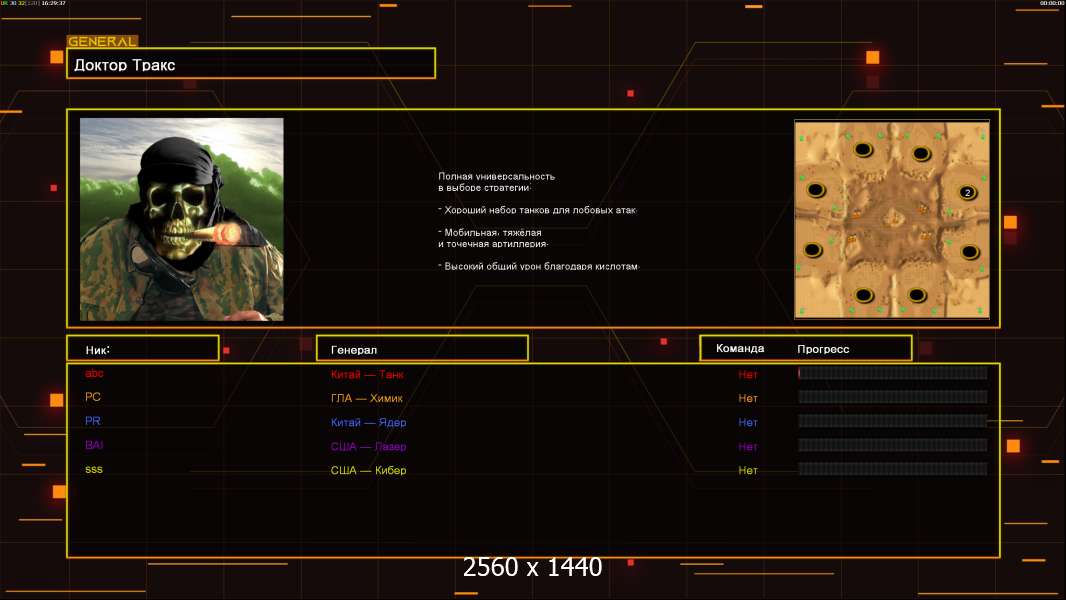This screenshot has width=1066, height=600.
Task: Open the "Китай — Танк" general entry
Action: [367, 375]
